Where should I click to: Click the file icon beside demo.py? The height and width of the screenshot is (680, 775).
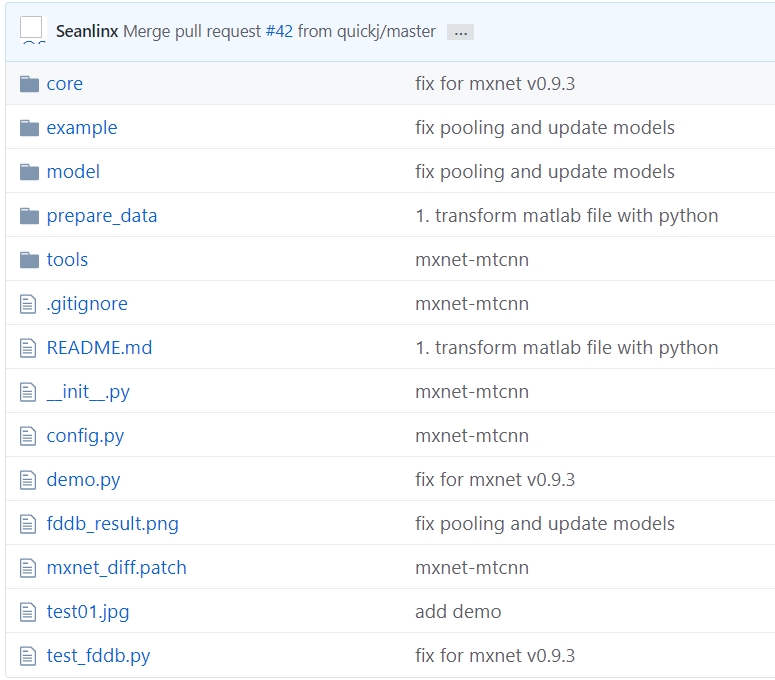coord(28,480)
